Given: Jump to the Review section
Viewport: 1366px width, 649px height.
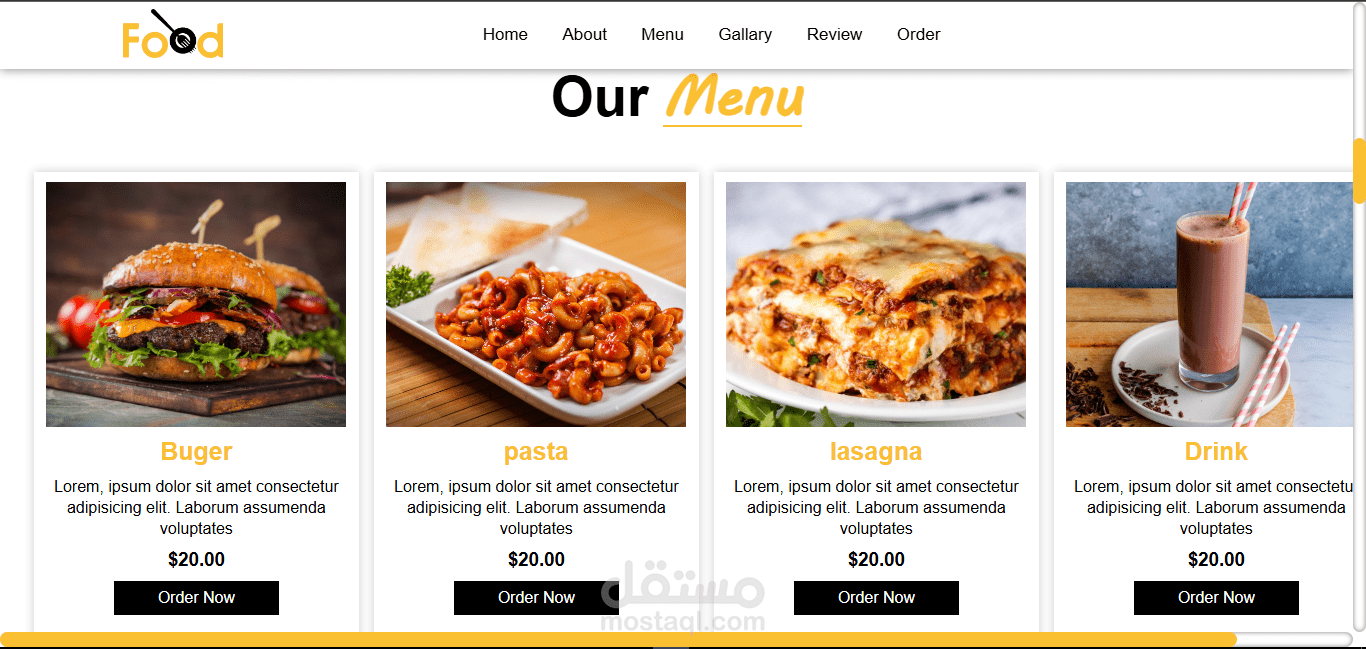Looking at the screenshot, I should (834, 34).
